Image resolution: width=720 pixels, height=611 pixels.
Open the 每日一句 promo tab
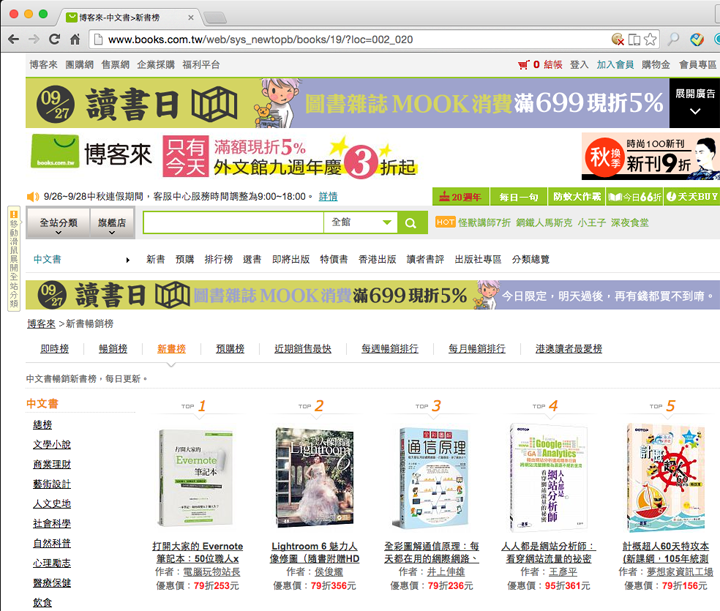(x=518, y=197)
